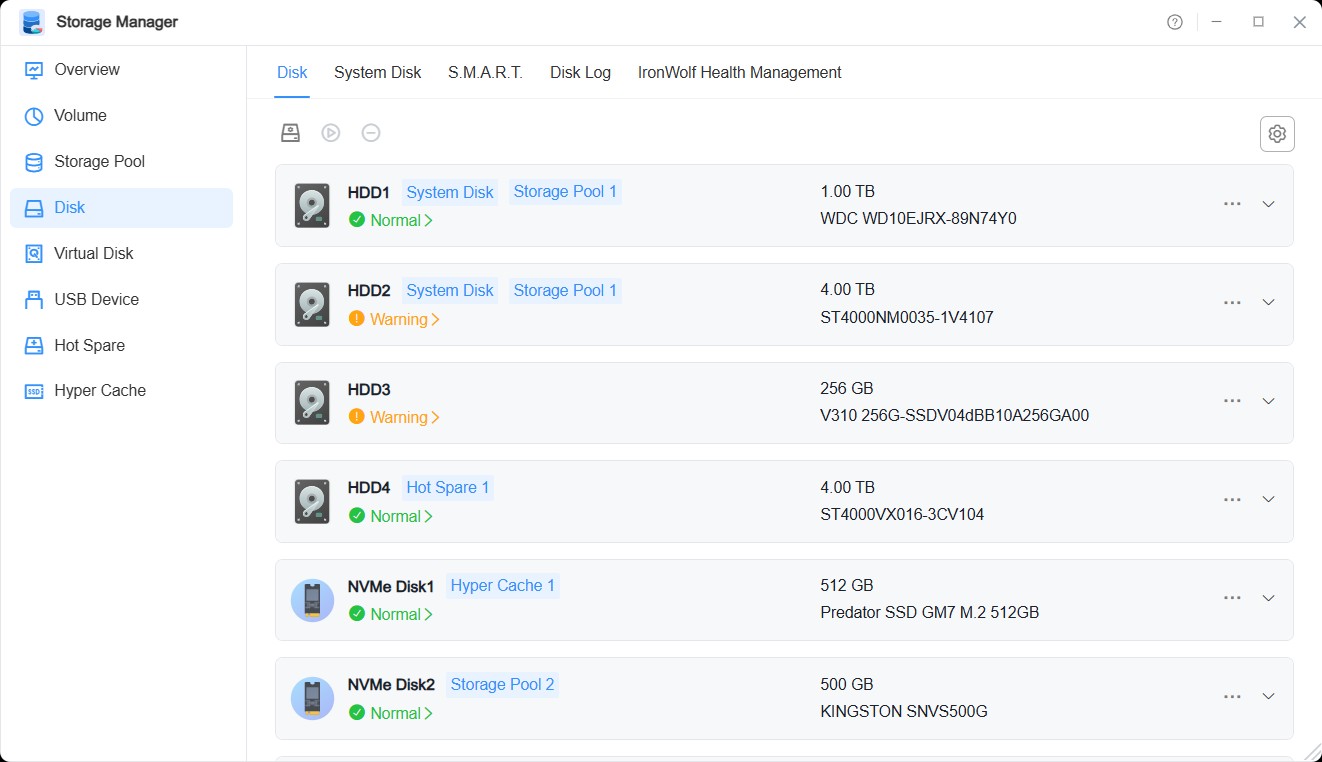Open IronWolf Health Management tab
Viewport: 1322px width, 762px height.
(739, 72)
